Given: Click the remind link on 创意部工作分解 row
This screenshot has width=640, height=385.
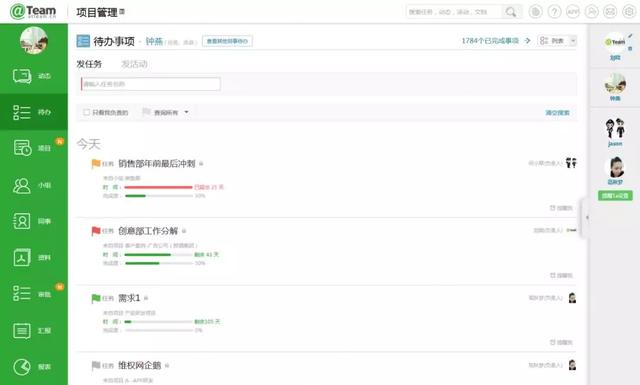Looking at the screenshot, I should coord(561,276).
